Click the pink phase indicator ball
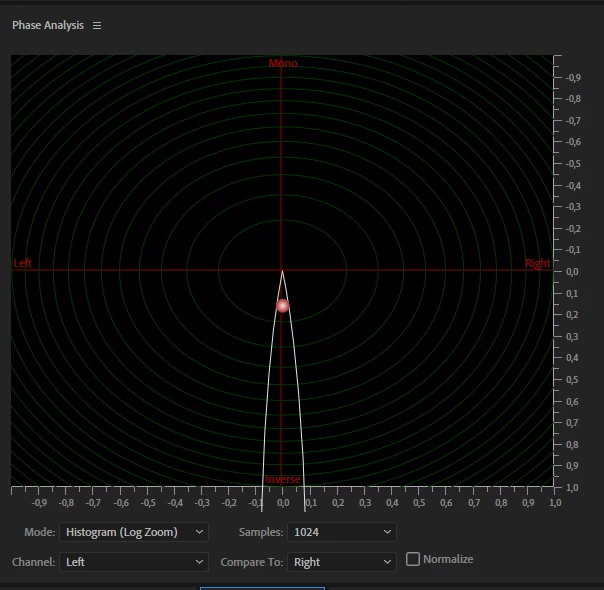 point(283,306)
